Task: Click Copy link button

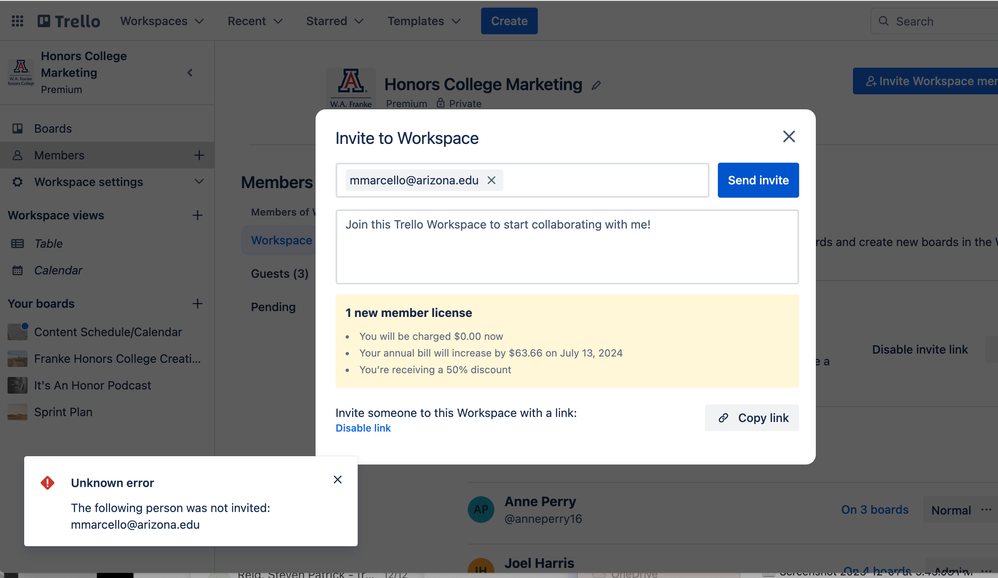Action: click(752, 418)
